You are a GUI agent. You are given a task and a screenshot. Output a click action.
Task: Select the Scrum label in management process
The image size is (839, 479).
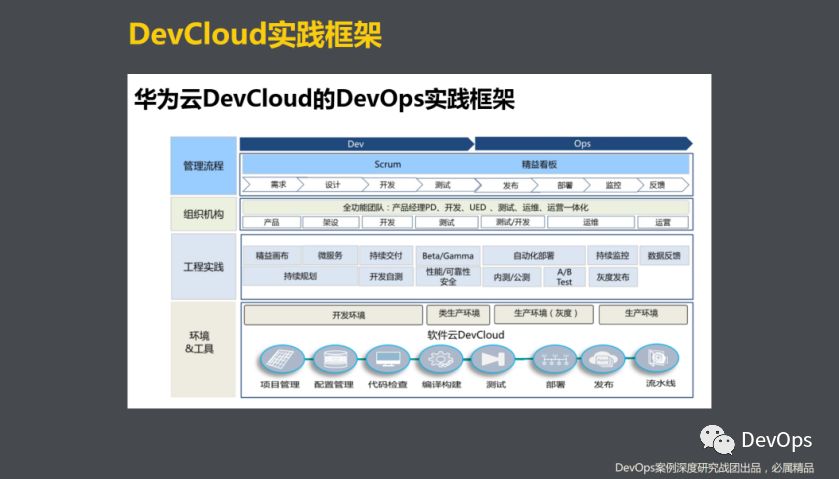pyautogui.click(x=387, y=164)
